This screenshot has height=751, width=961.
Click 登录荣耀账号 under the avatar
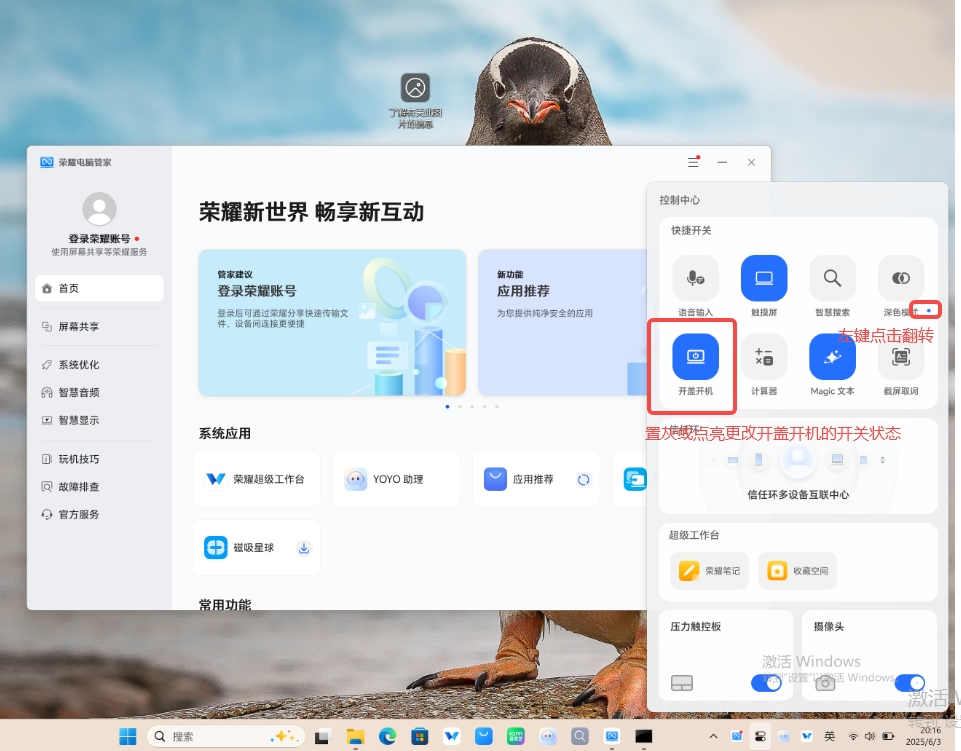[x=98, y=239]
